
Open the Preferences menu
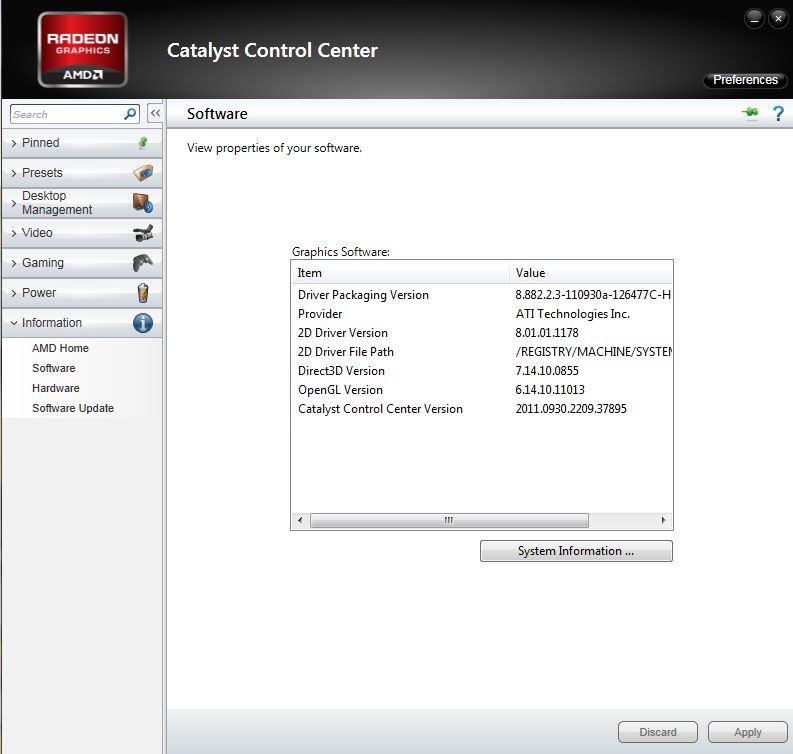[x=745, y=80]
